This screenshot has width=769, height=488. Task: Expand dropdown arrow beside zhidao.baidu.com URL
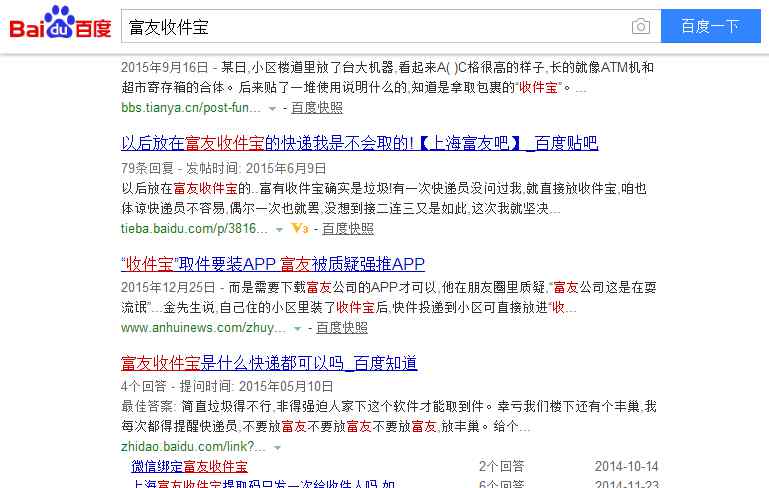[x=277, y=447]
